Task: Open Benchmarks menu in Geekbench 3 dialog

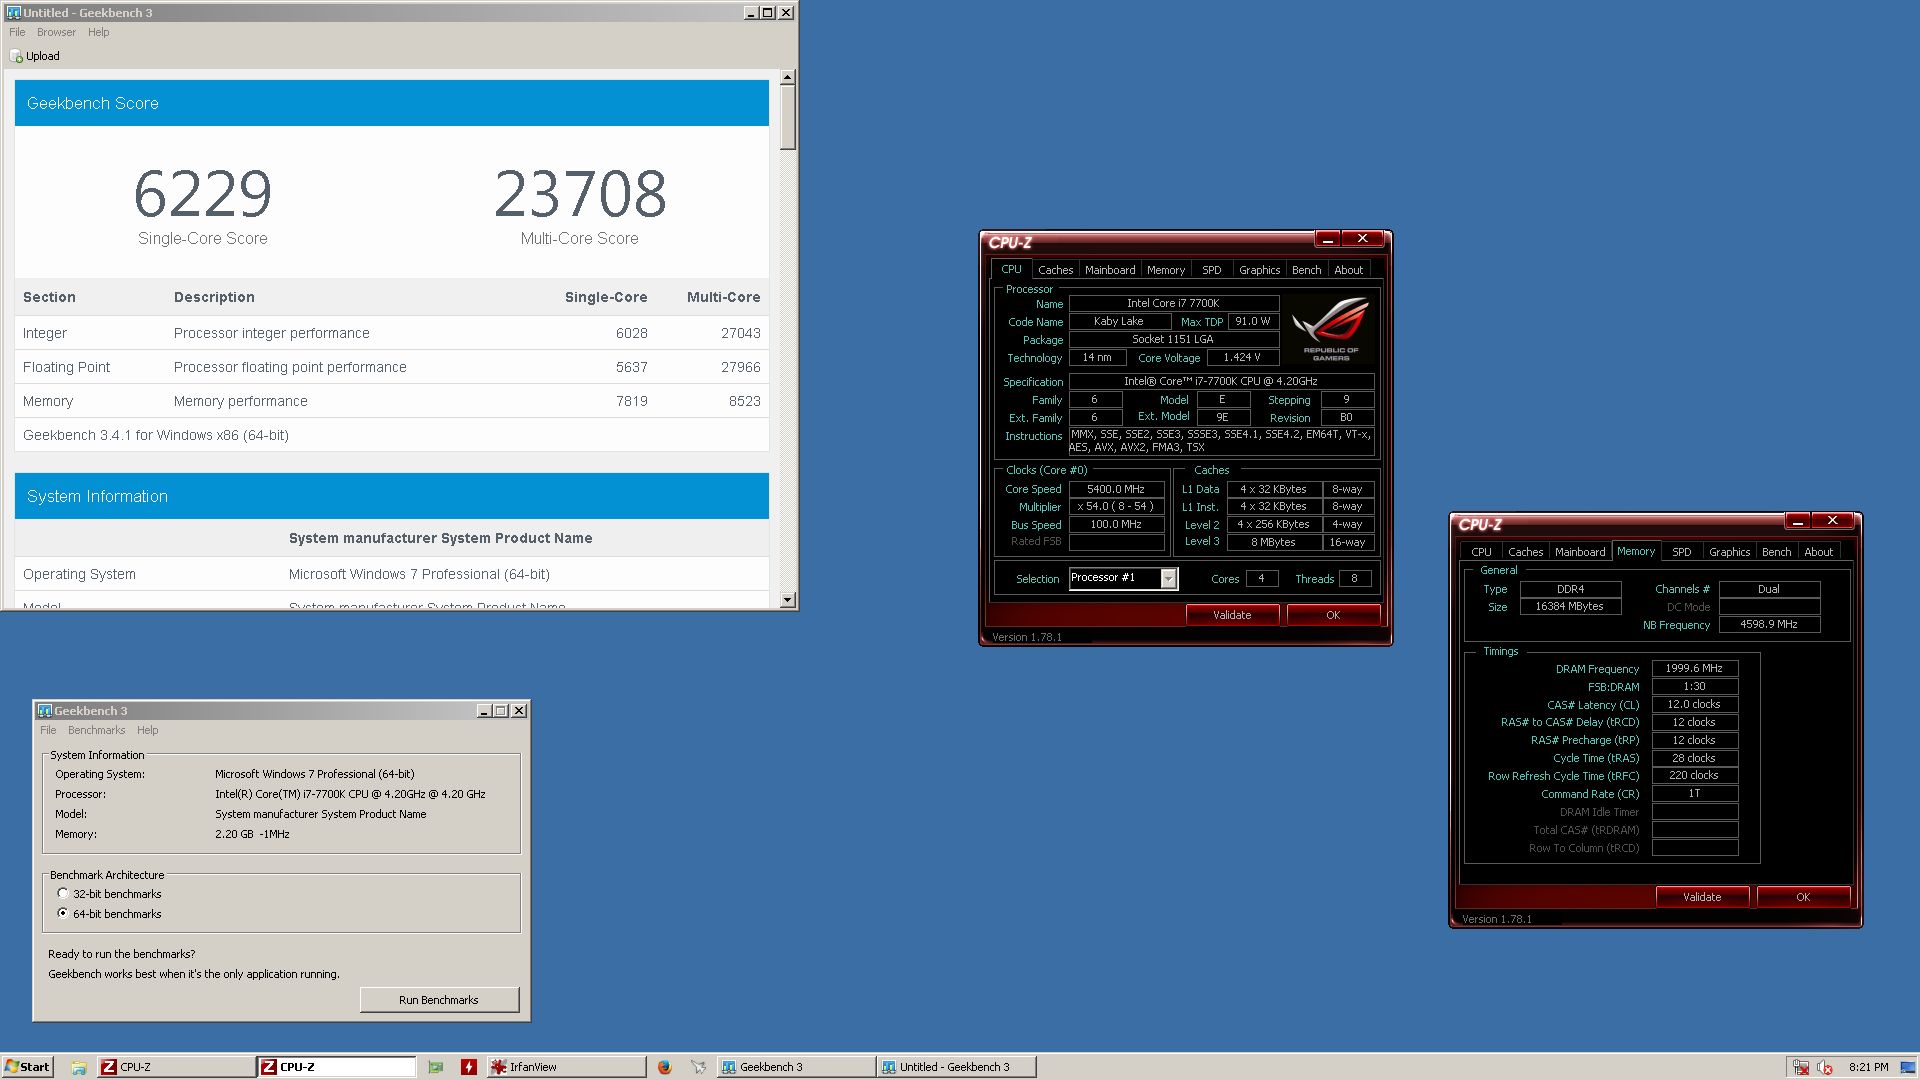Action: coord(96,730)
